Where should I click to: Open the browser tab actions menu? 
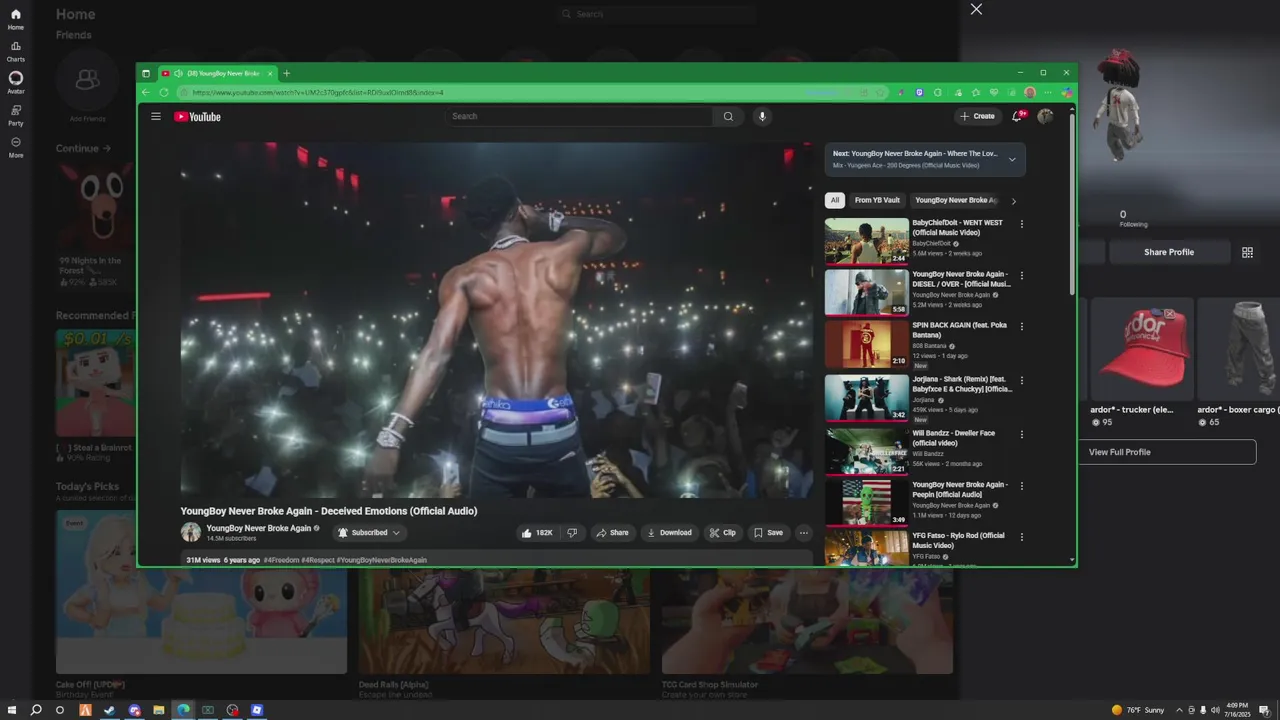tap(146, 73)
